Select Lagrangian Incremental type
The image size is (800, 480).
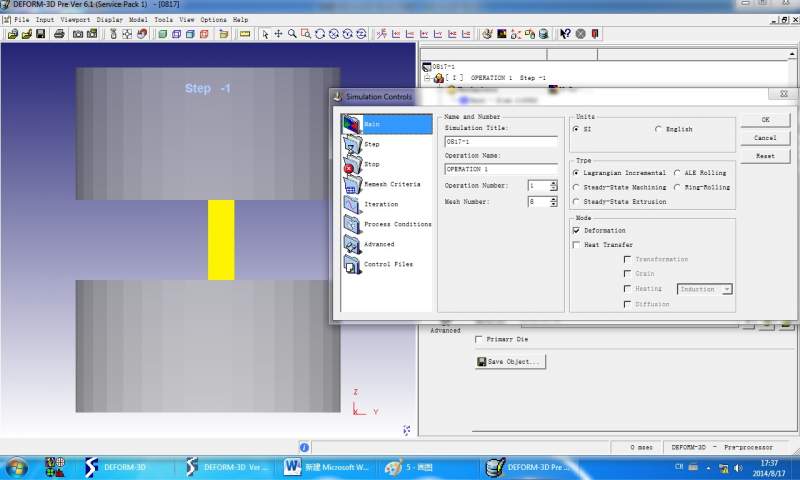click(576, 173)
